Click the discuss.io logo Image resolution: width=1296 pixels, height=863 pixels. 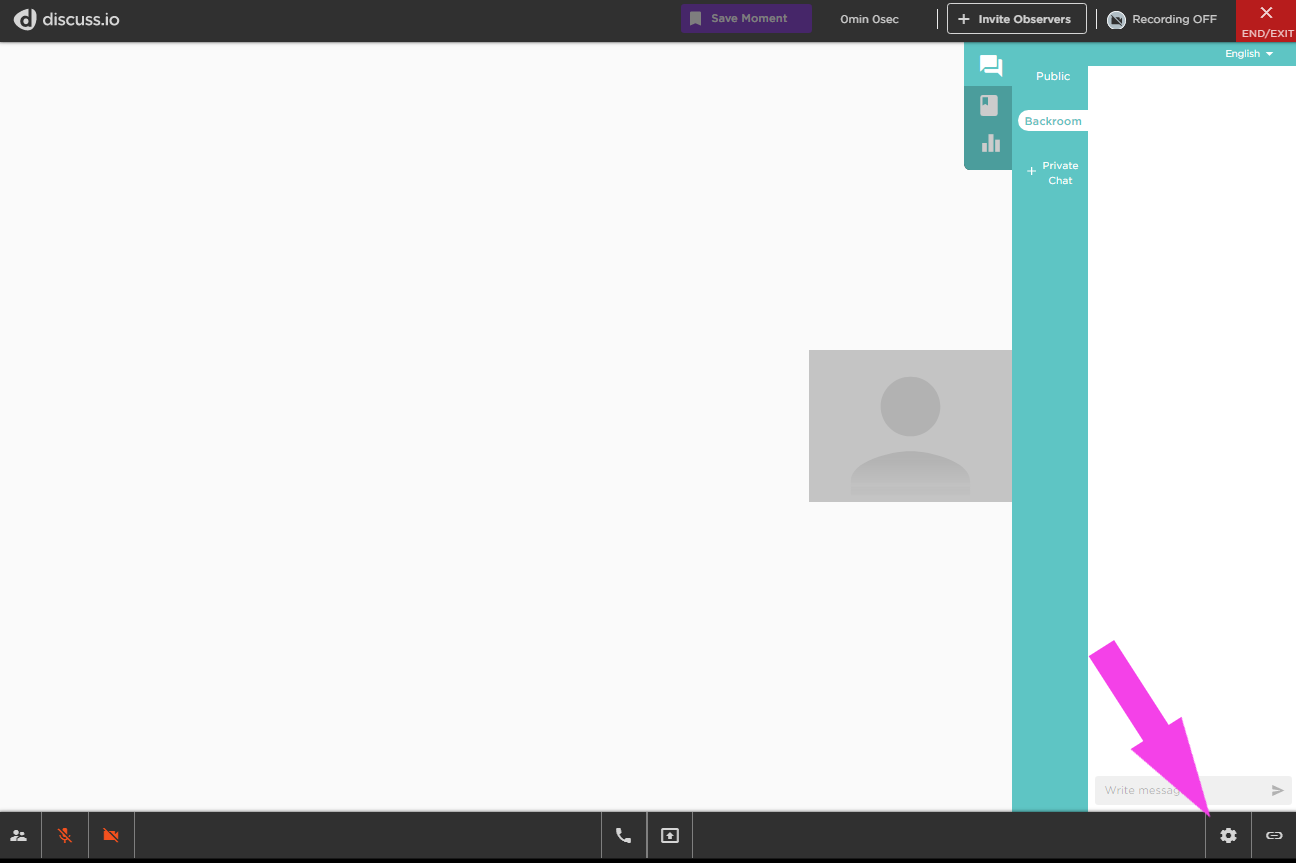pyautogui.click(x=66, y=18)
